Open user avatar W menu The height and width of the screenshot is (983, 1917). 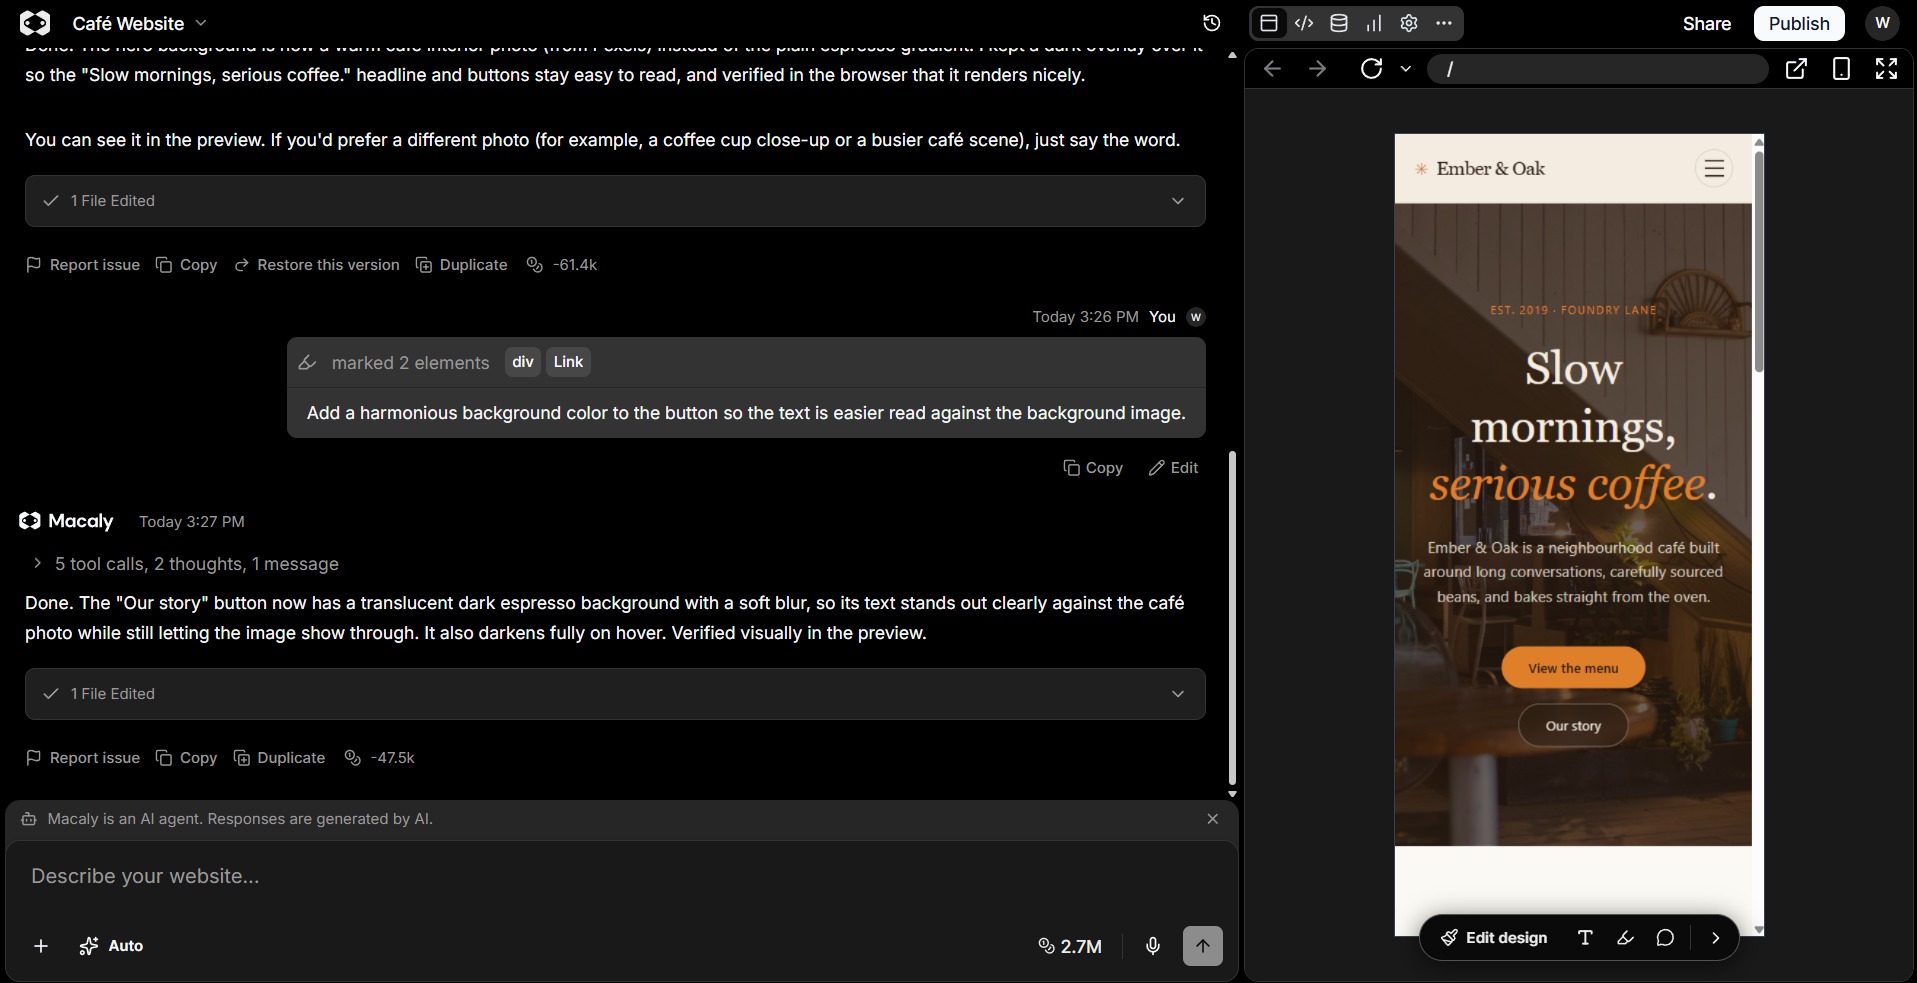[1882, 23]
